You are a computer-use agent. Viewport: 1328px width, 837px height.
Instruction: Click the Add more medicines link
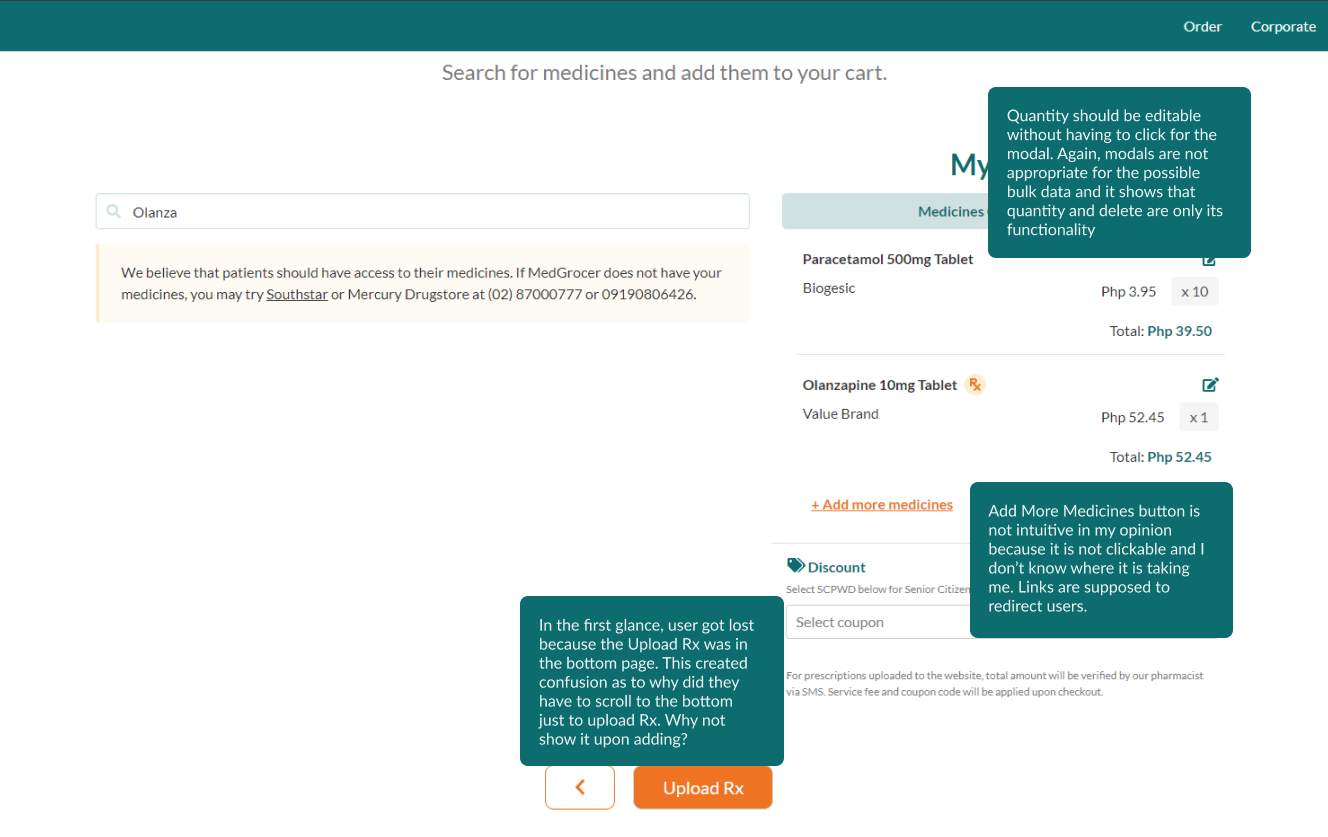[x=882, y=505]
